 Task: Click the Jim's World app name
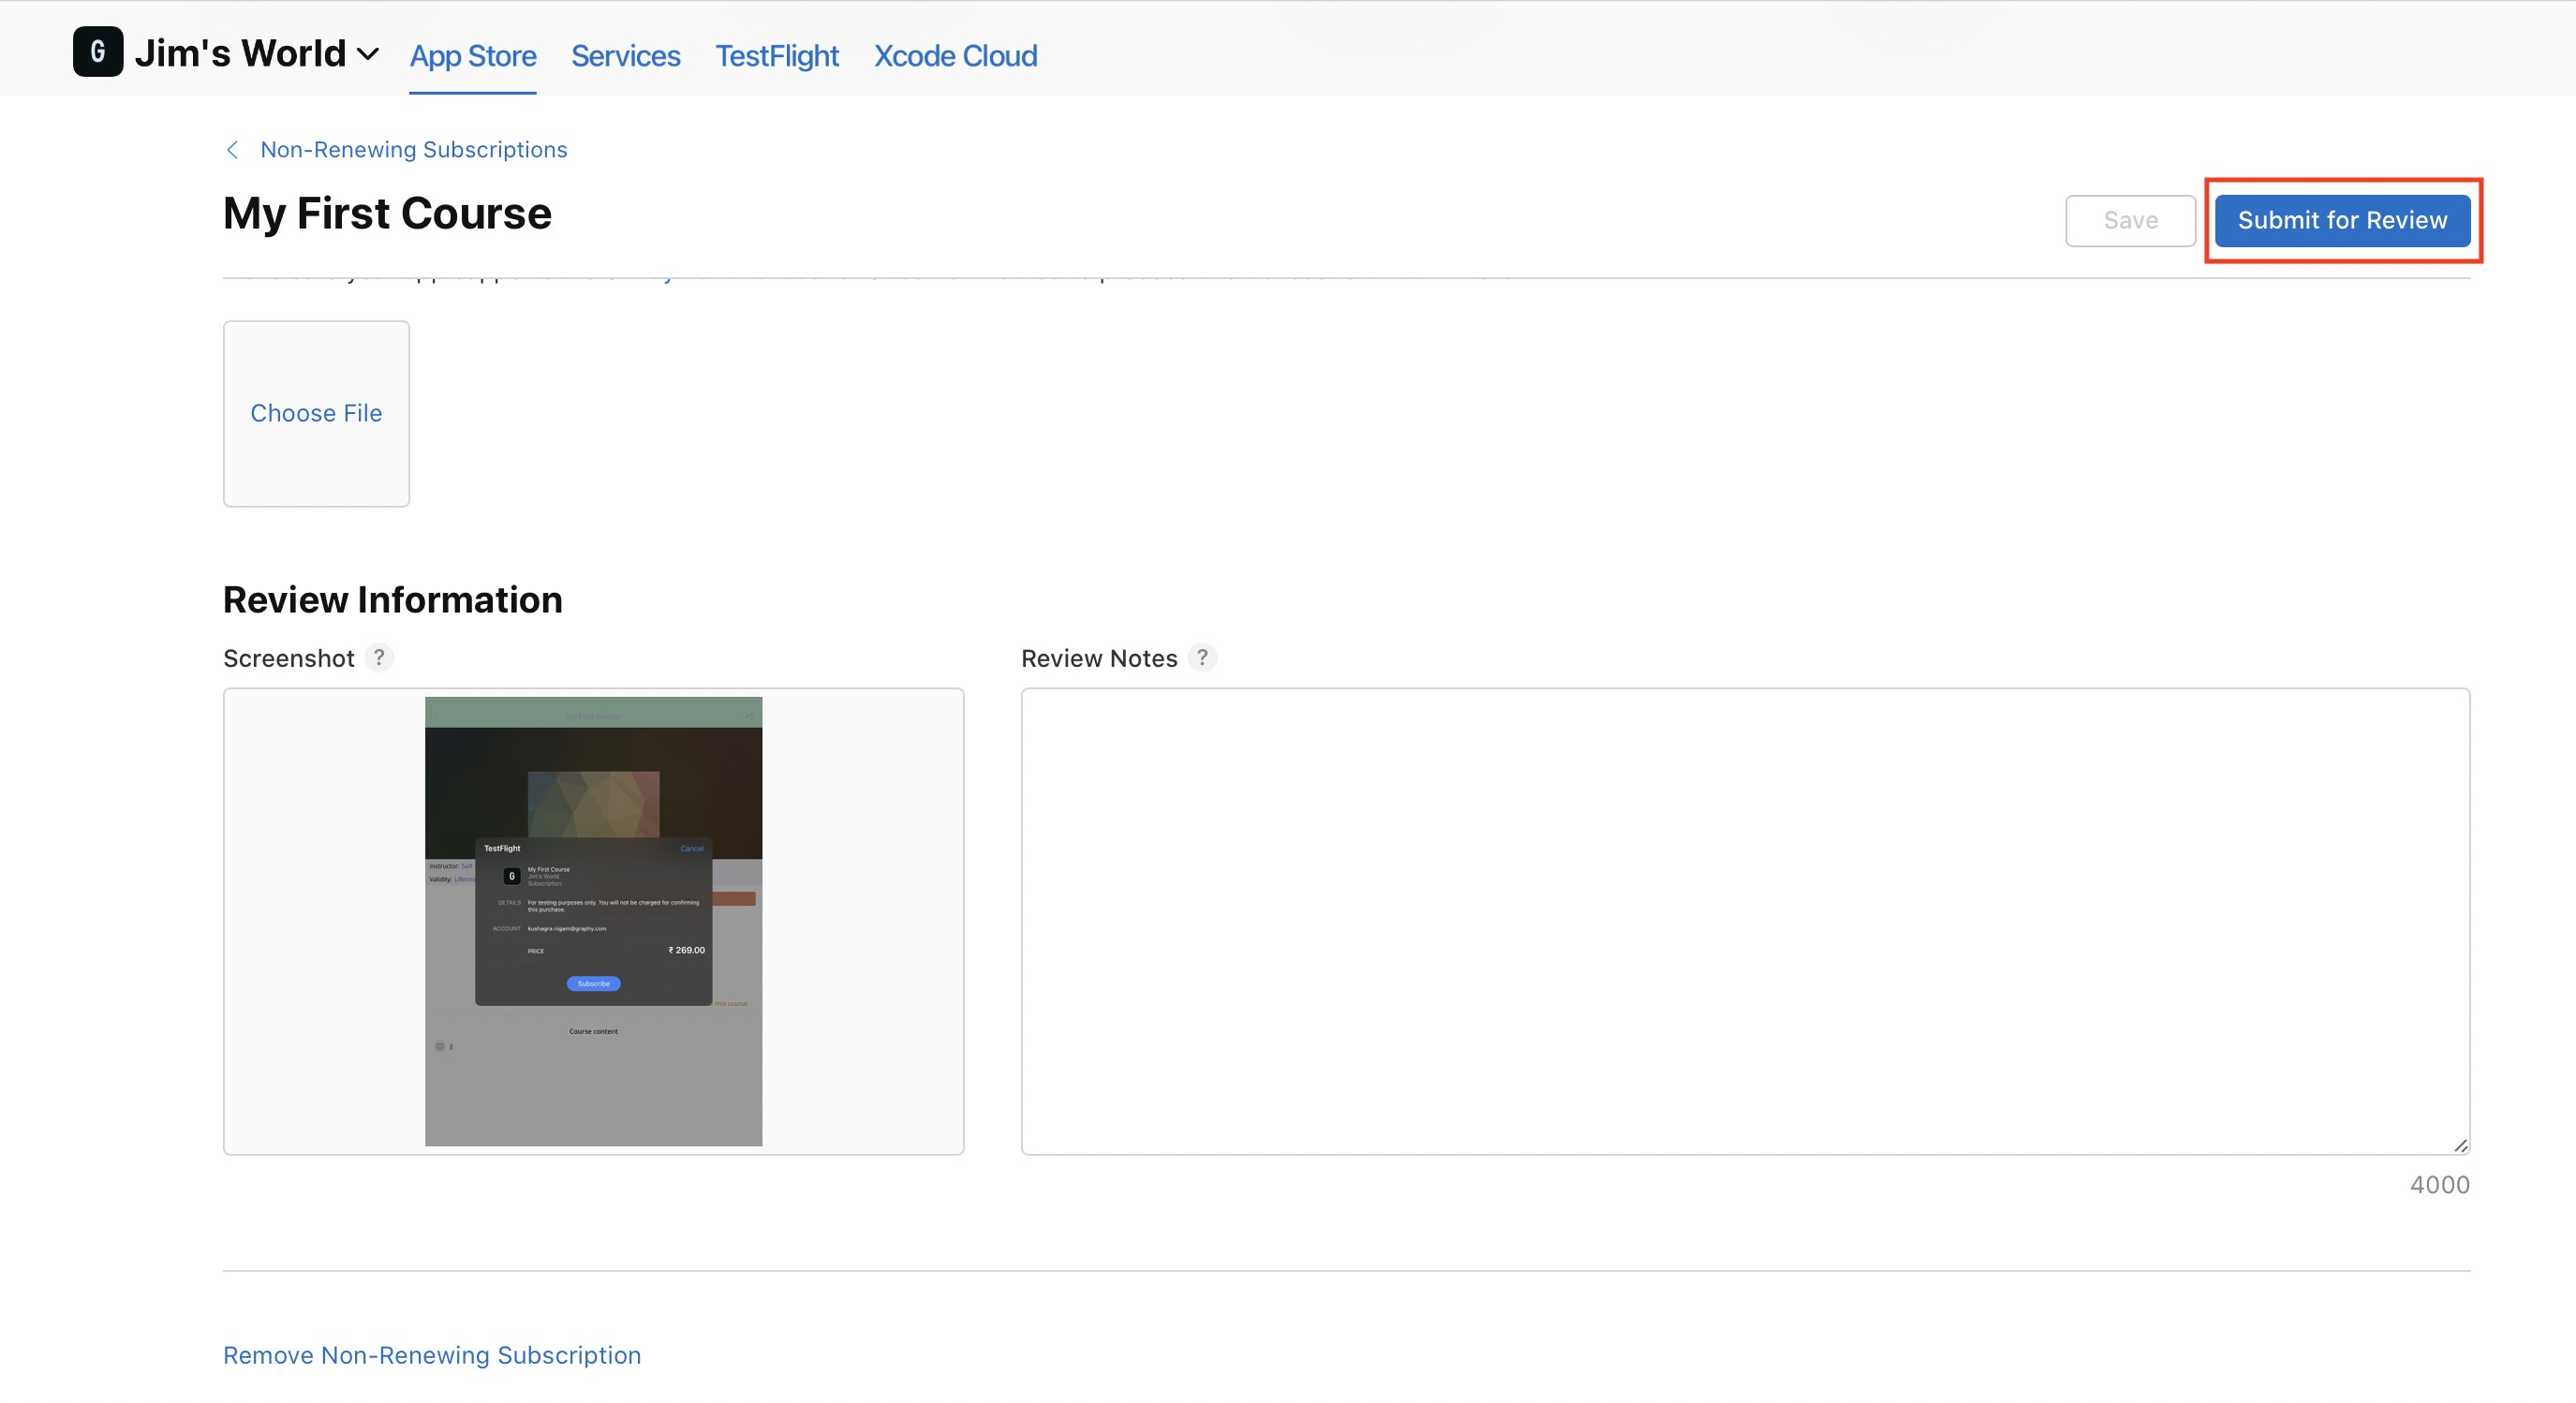(240, 54)
